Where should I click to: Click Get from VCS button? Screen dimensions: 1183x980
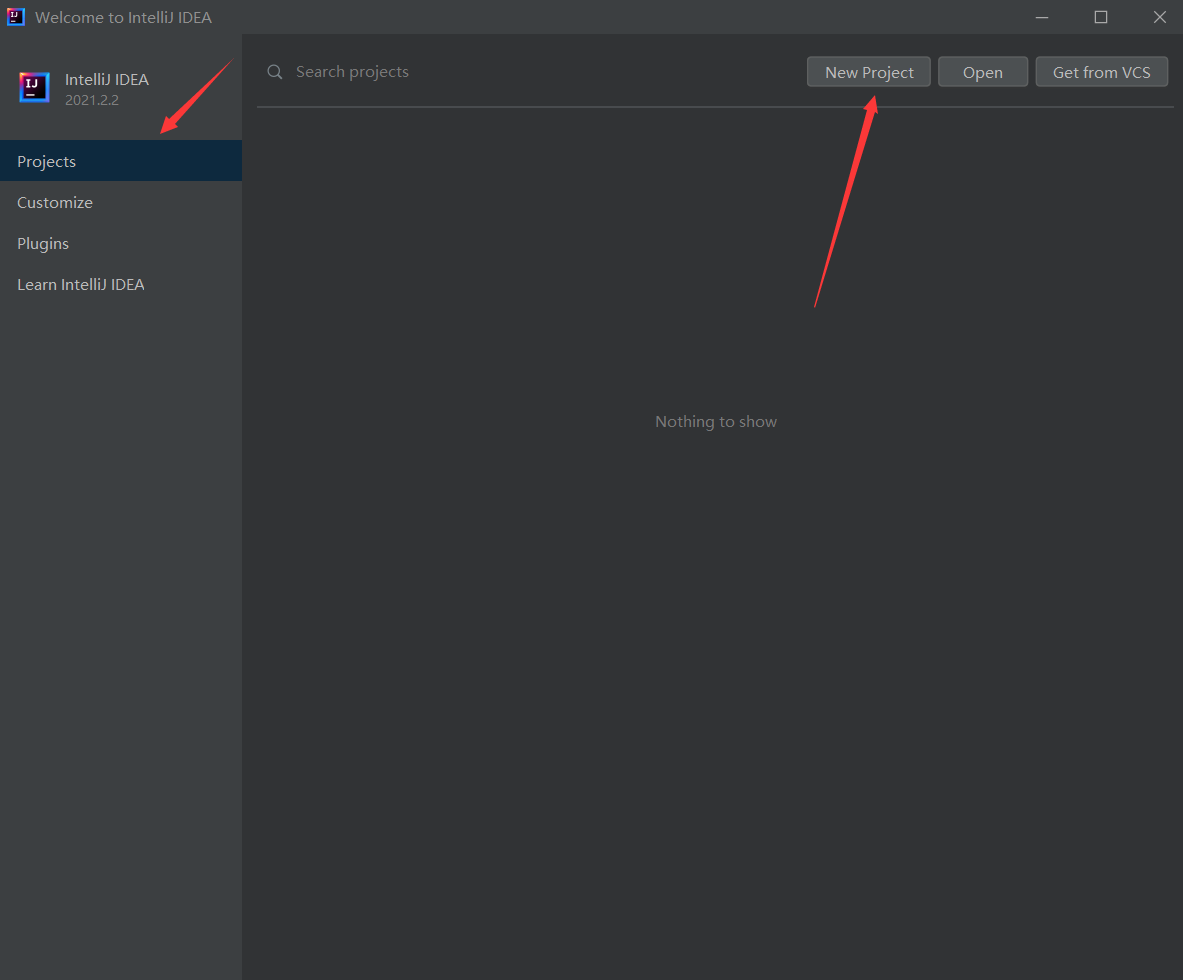1102,72
